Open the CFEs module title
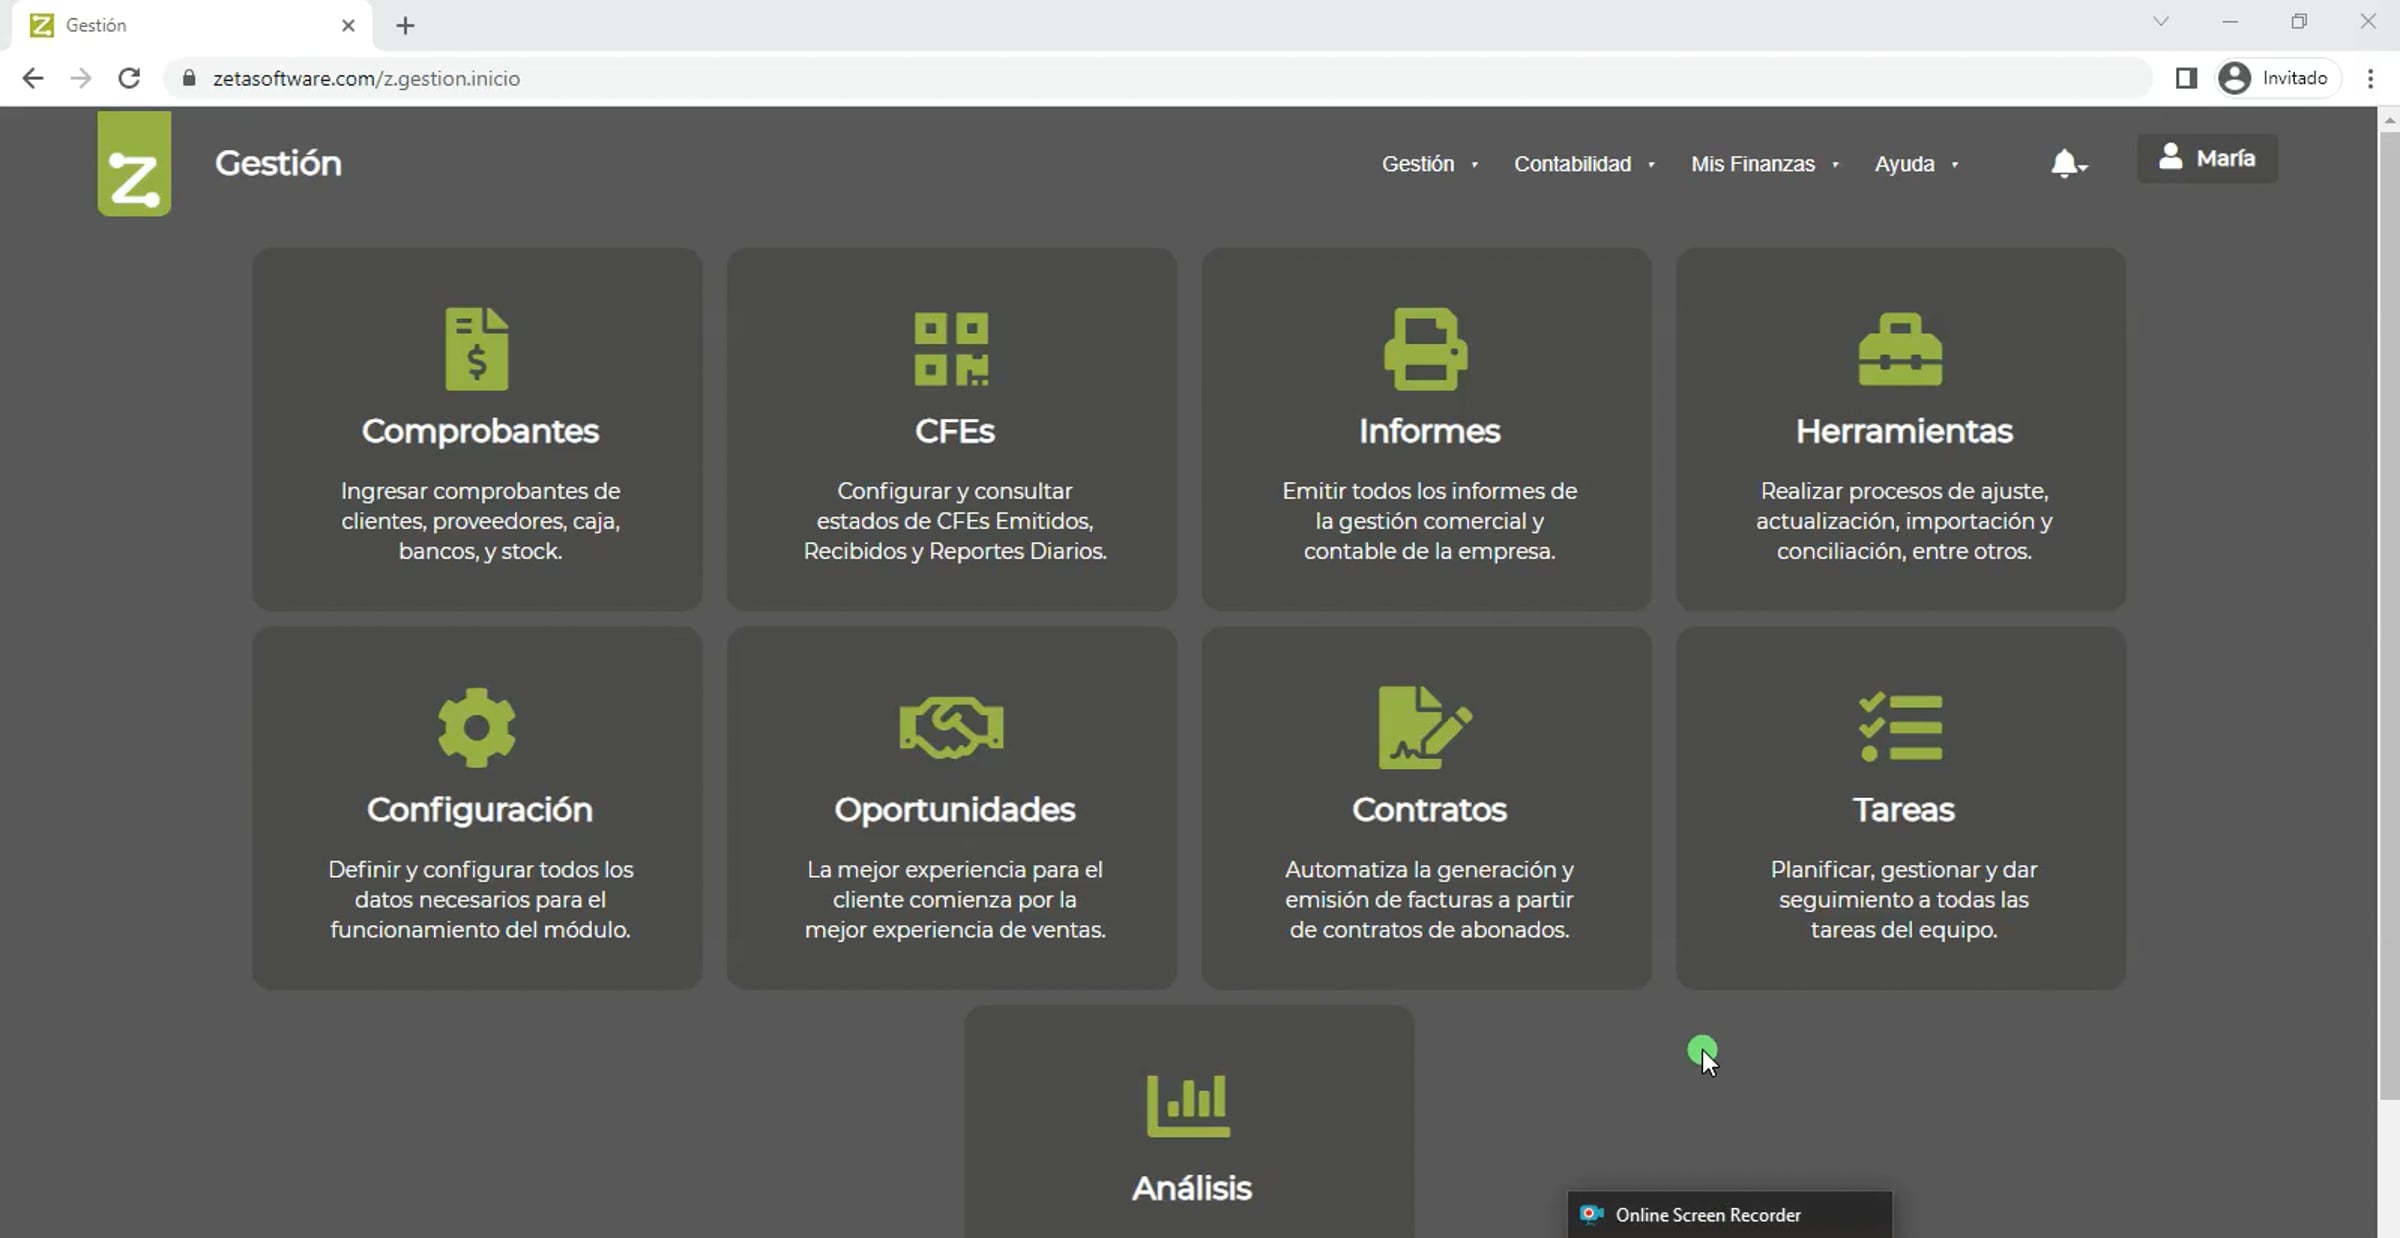This screenshot has height=1238, width=2400. pyautogui.click(x=955, y=431)
